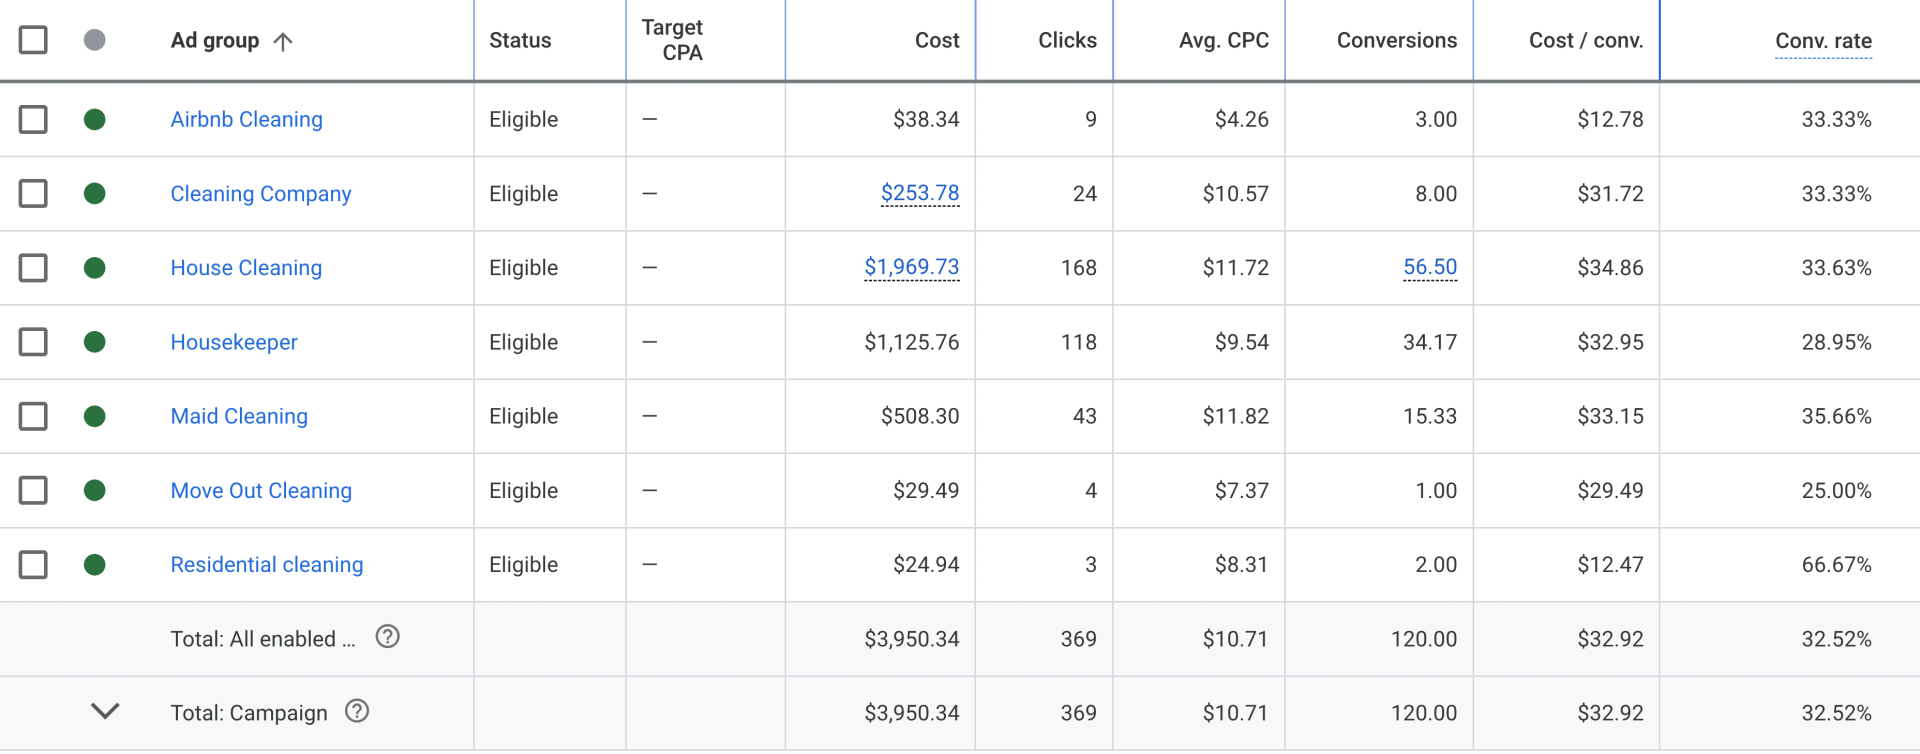
Task: Click the gray status dot in header row
Action: 95,40
